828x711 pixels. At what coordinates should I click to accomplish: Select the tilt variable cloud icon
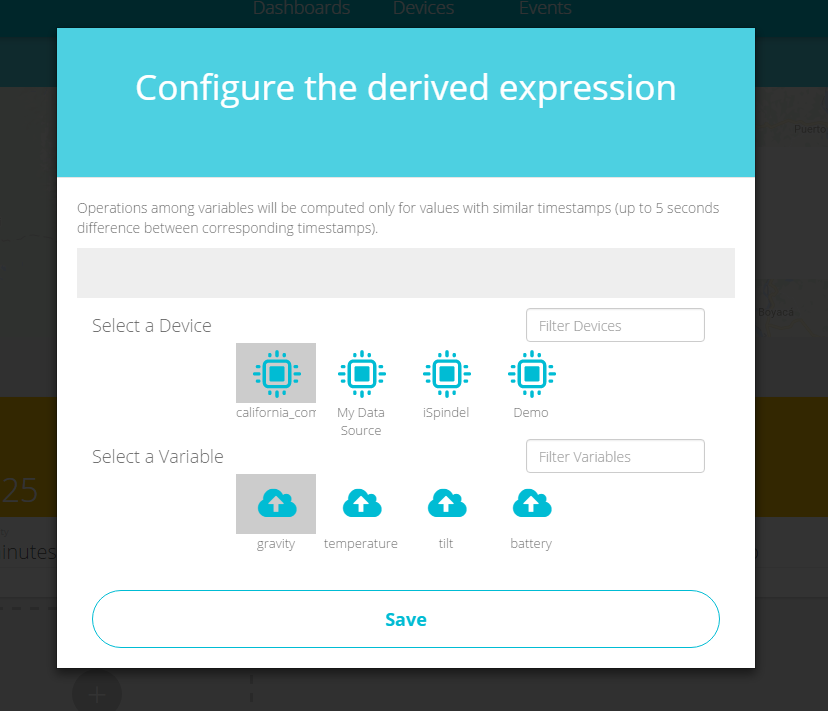click(x=446, y=504)
